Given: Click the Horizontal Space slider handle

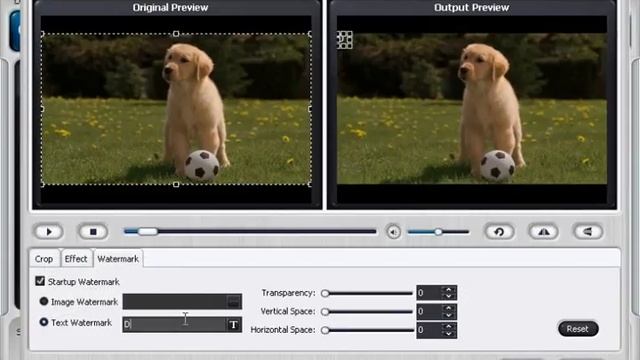Looking at the screenshot, I should click(325, 330).
